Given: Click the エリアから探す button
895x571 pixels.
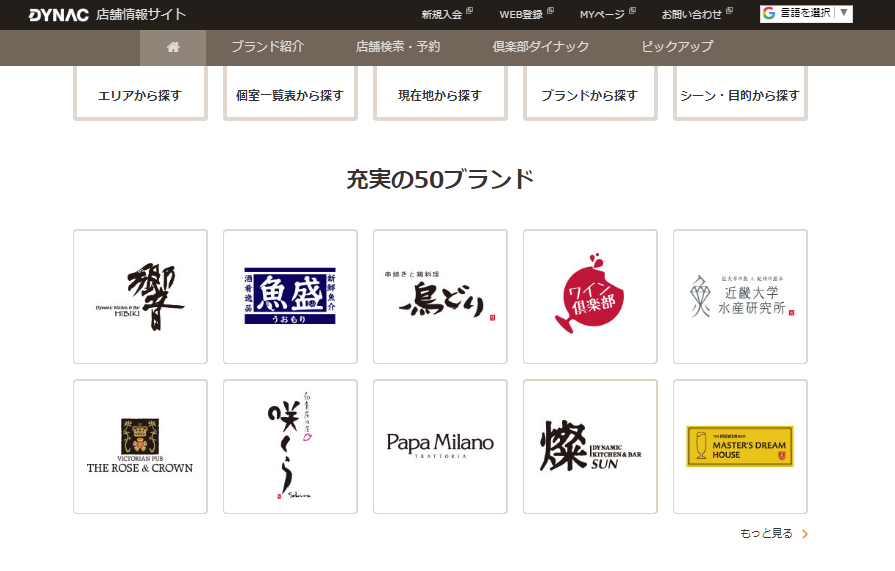Looking at the screenshot, I should point(140,95).
